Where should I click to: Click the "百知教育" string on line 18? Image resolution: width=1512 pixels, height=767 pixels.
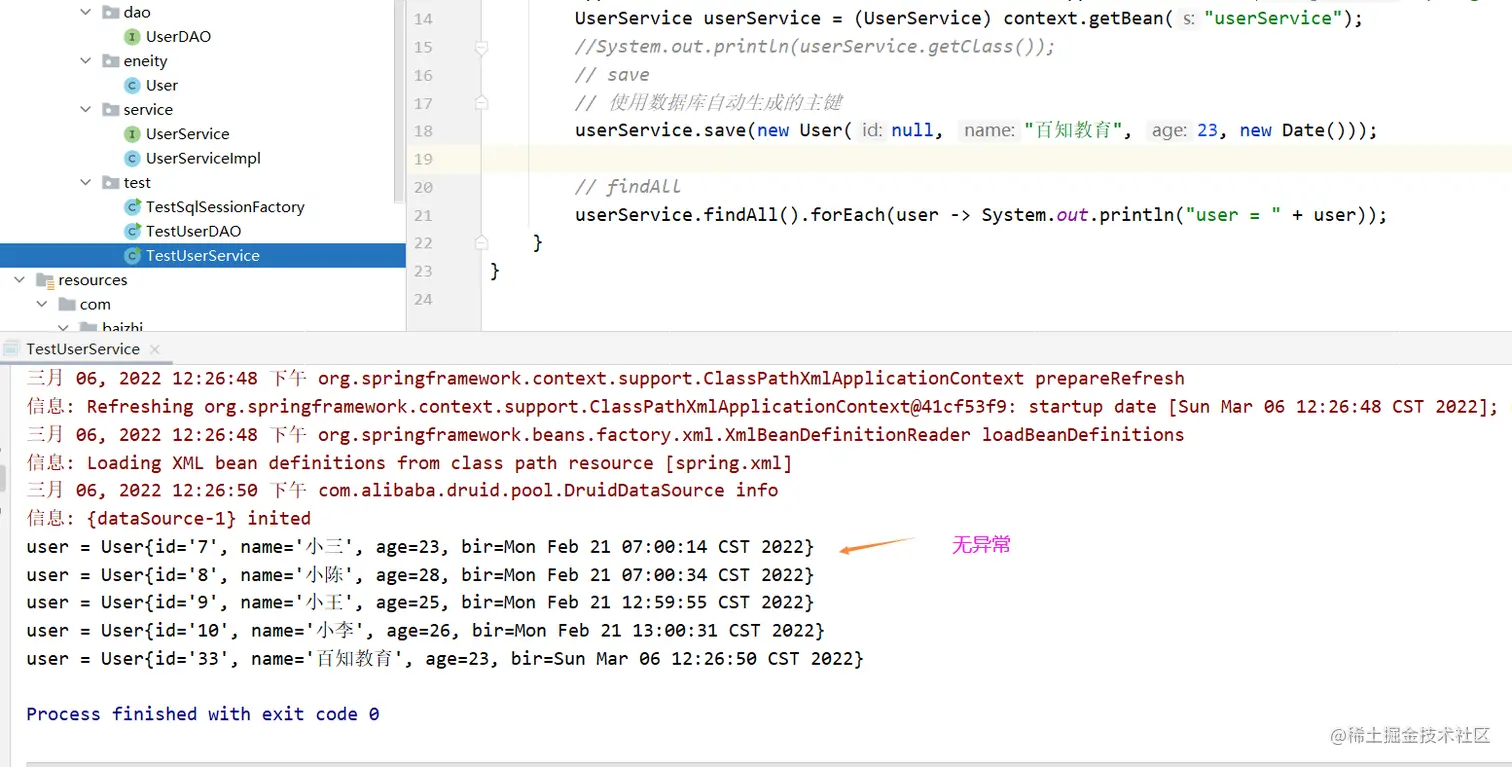pos(1074,131)
